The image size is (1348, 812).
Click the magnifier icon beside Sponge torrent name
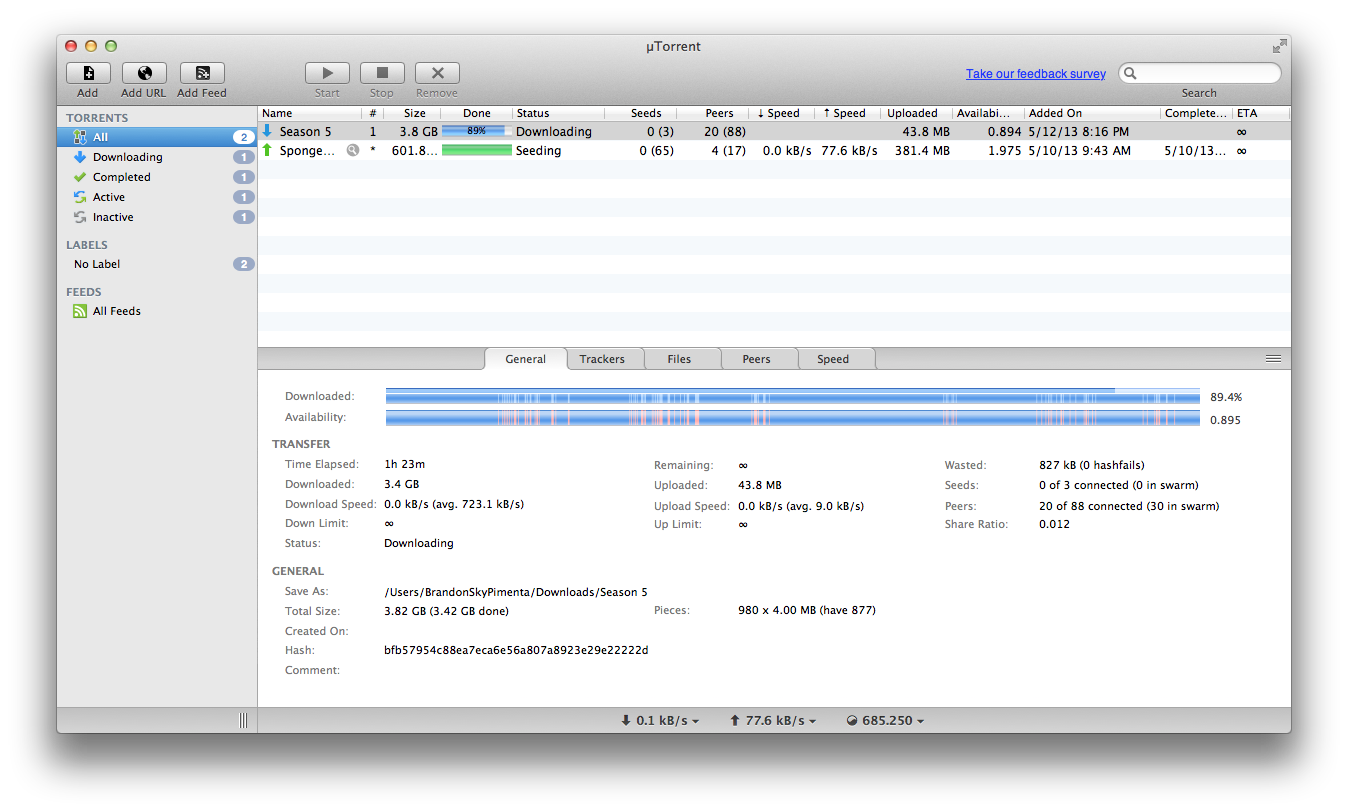352,150
